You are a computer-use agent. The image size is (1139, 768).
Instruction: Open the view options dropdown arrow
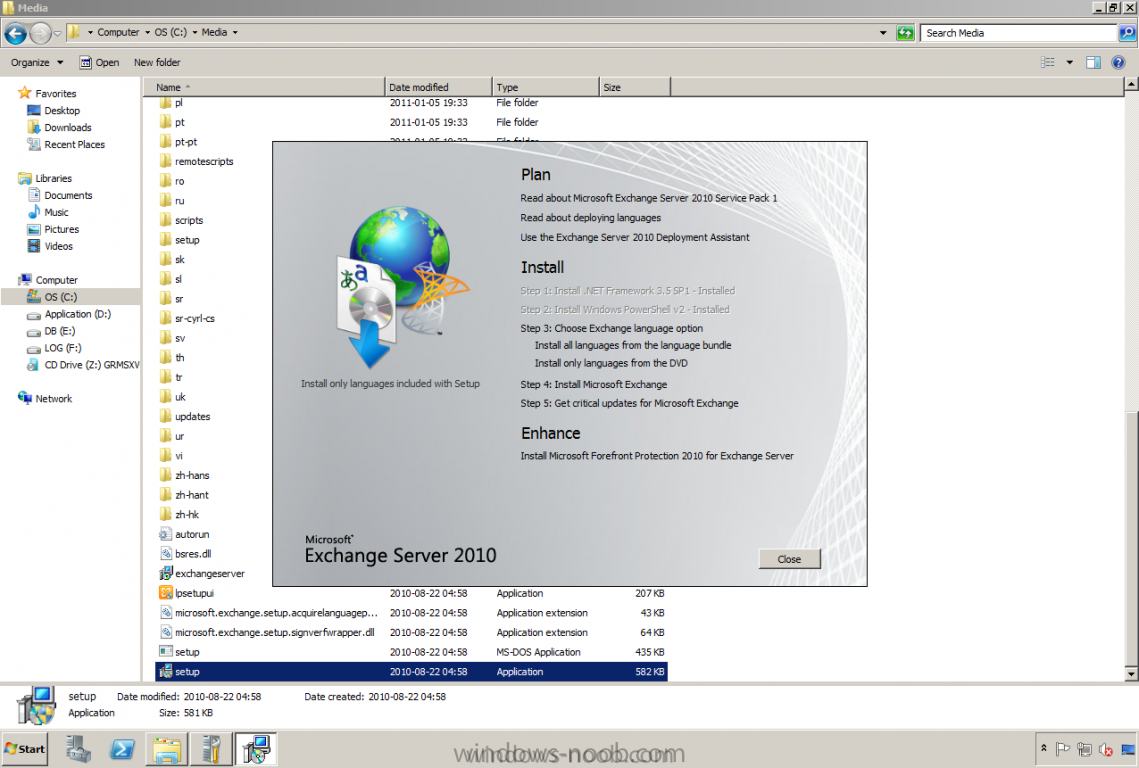1069,62
